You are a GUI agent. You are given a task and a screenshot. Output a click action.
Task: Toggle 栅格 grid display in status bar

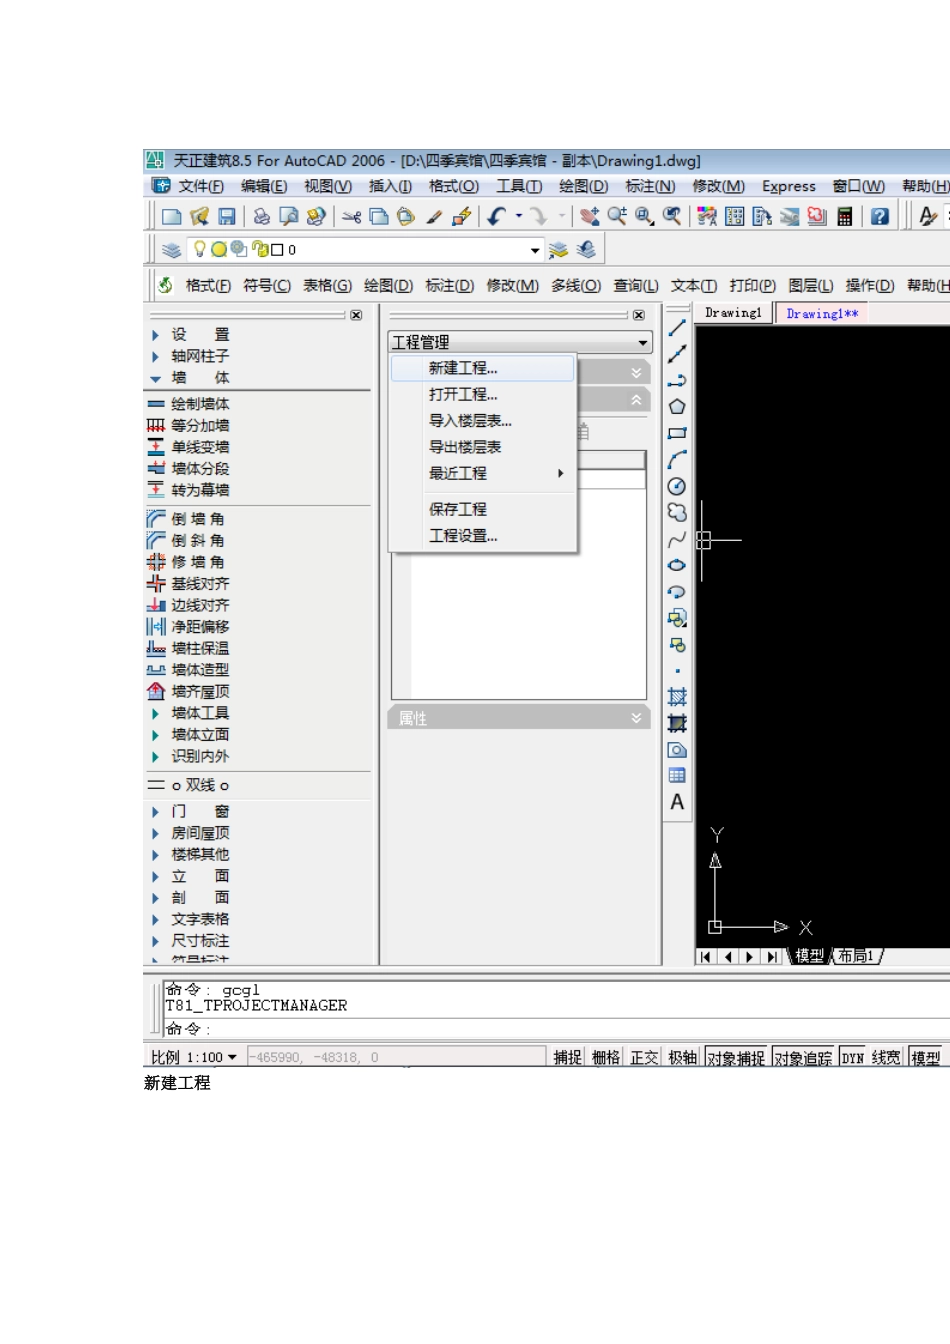pyautogui.click(x=606, y=1058)
